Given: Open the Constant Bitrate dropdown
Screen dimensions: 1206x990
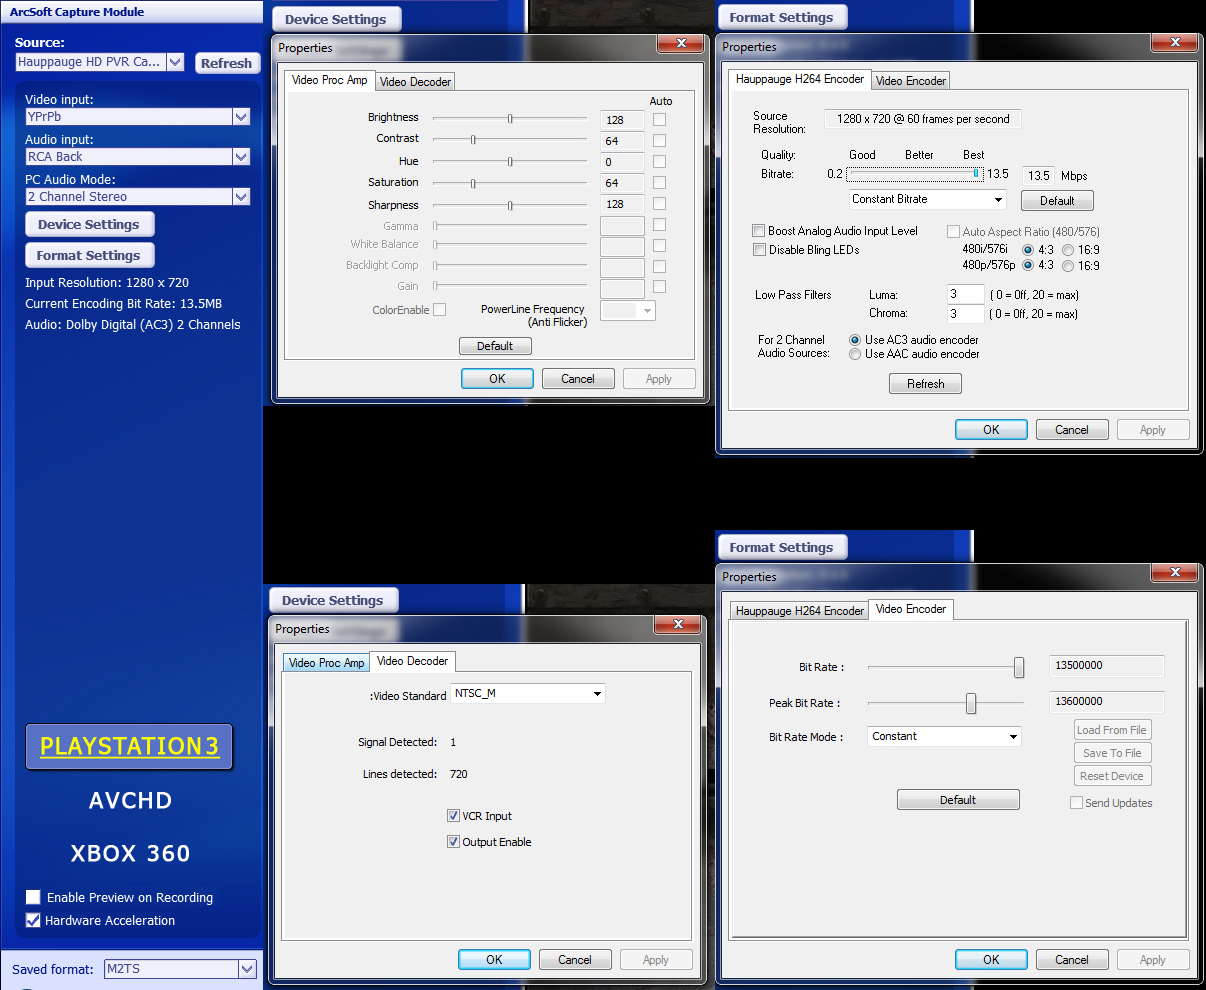Looking at the screenshot, I should [x=927, y=199].
